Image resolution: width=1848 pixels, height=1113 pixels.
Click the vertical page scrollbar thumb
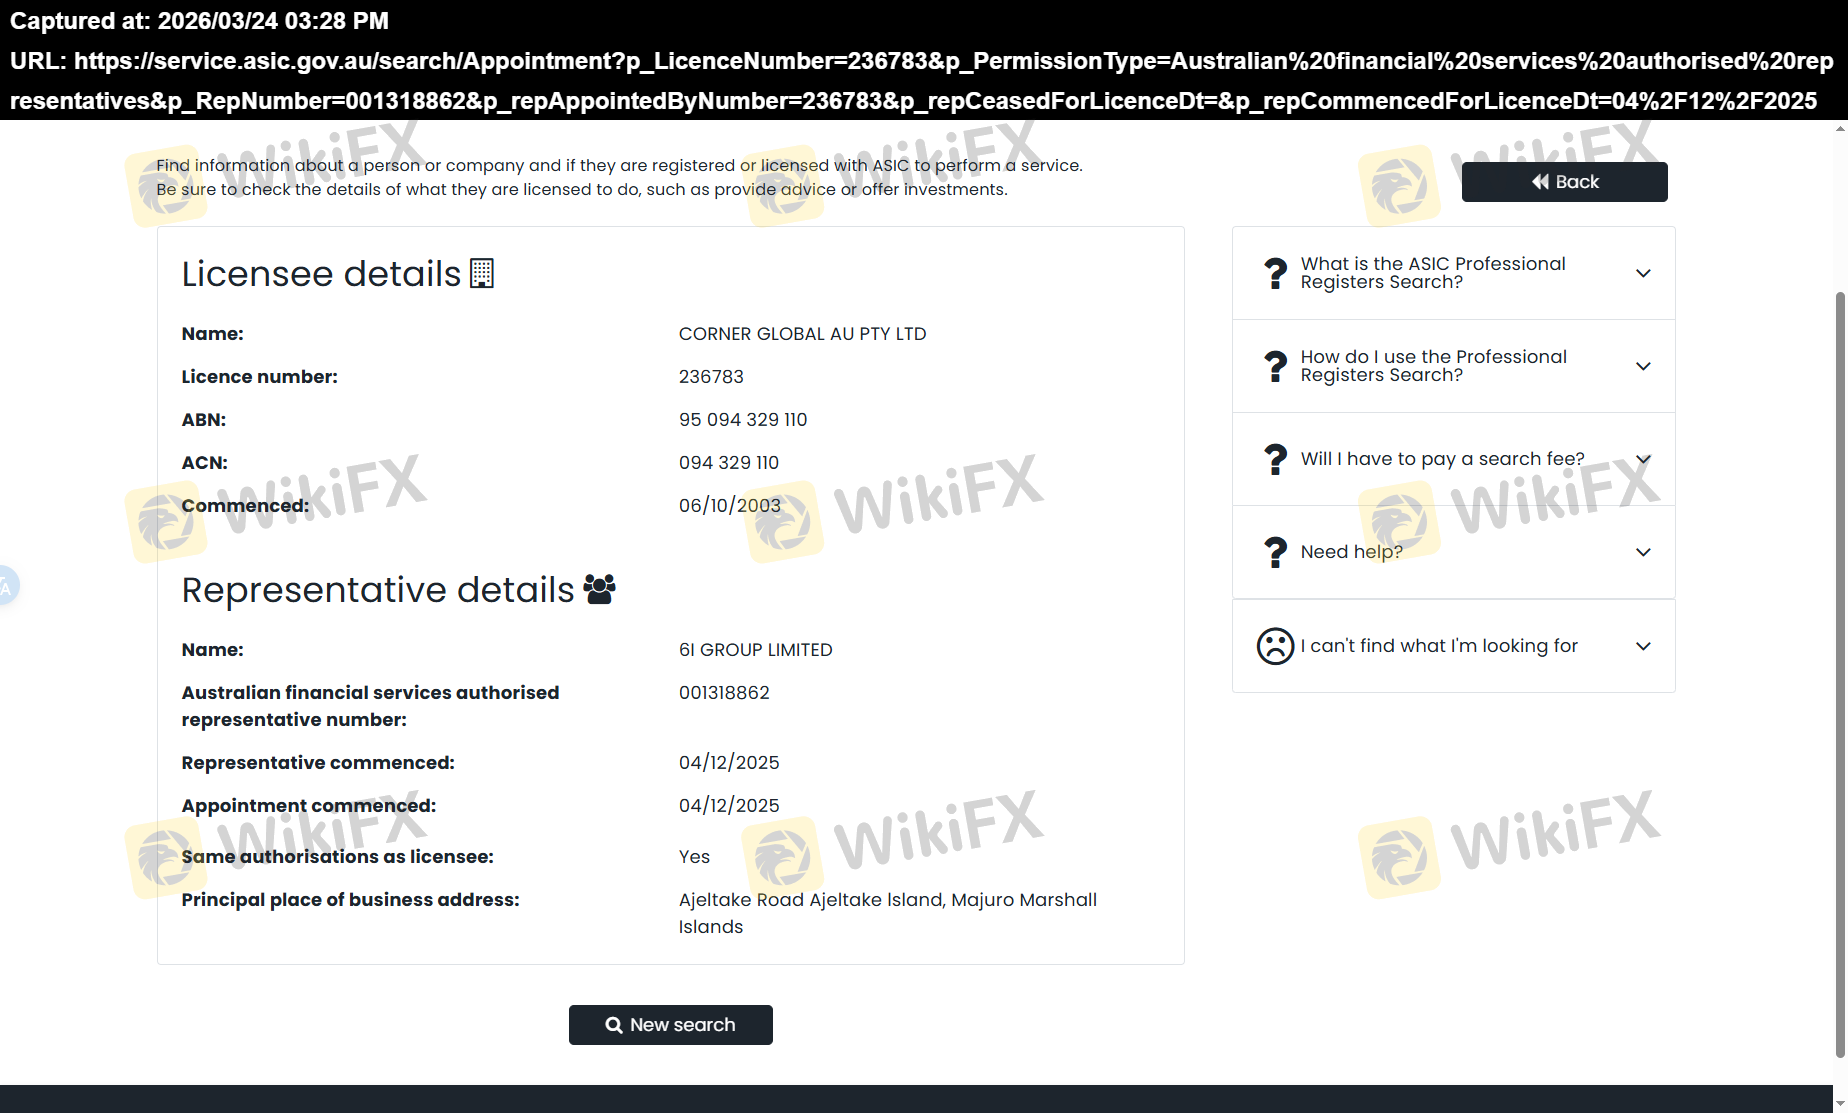[x=1840, y=670]
